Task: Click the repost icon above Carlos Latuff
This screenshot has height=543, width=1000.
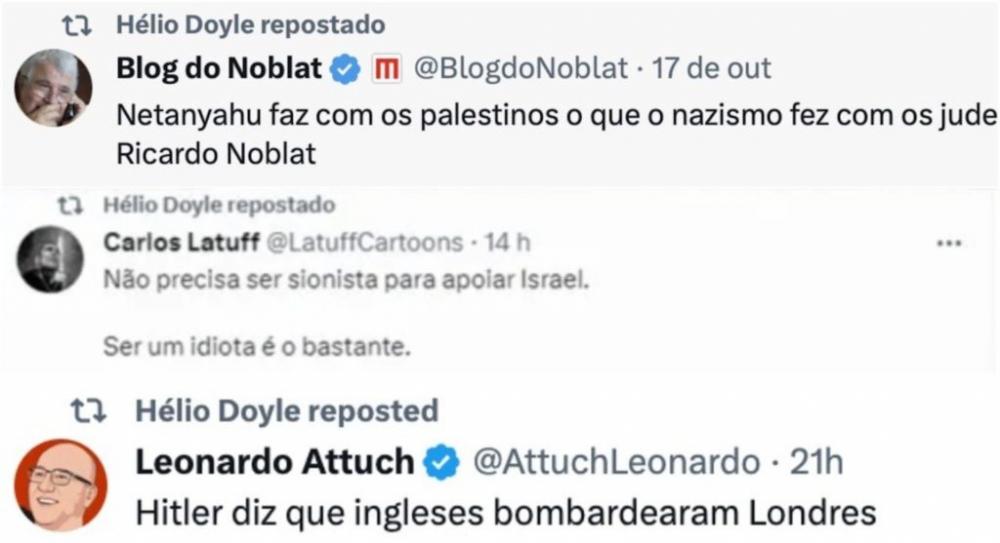Action: click(x=69, y=207)
